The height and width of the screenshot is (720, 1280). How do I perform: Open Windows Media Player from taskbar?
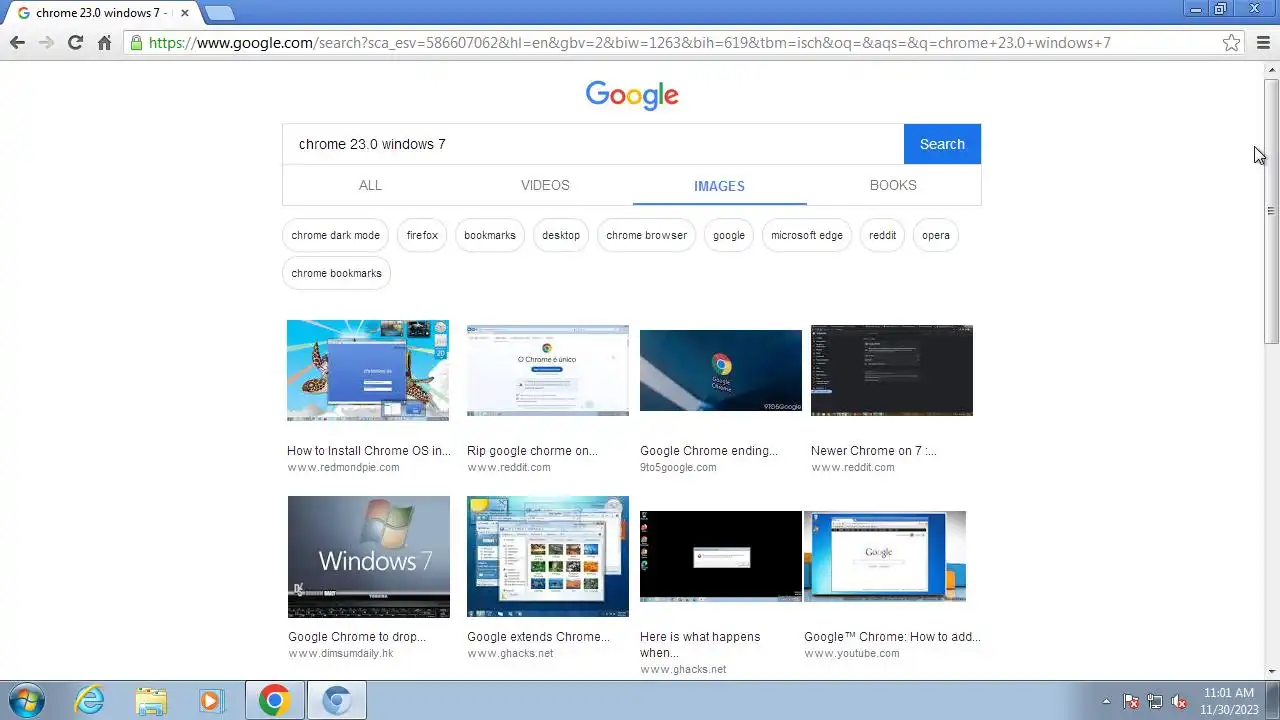211,700
